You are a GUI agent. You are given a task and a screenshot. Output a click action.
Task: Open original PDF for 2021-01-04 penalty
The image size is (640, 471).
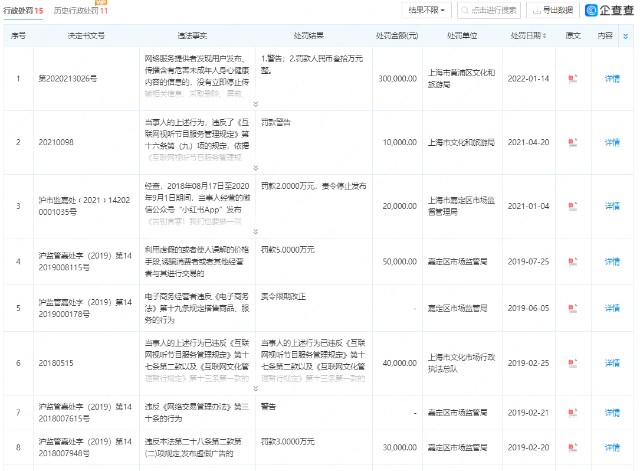pyautogui.click(x=572, y=206)
